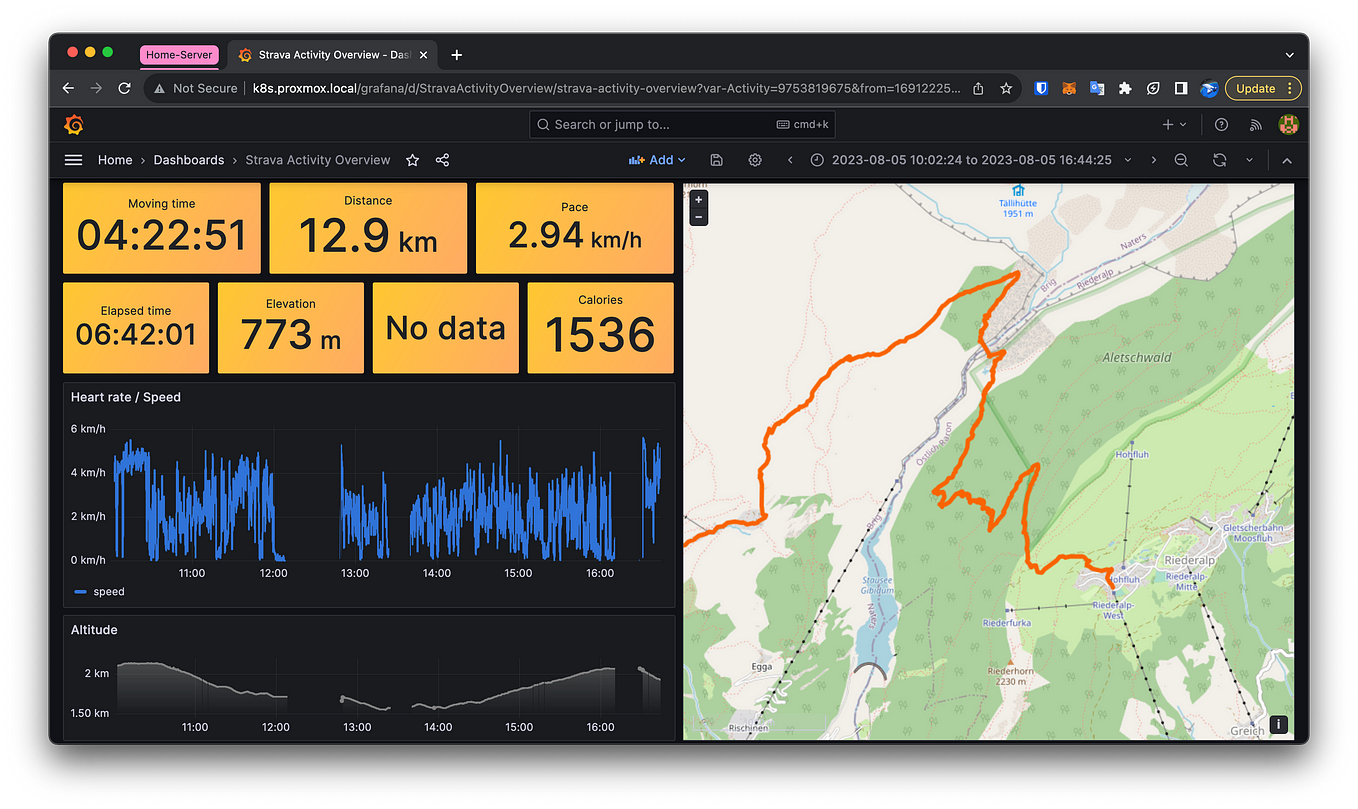
Task: Click the Elevation 773 m panel
Action: click(x=291, y=328)
